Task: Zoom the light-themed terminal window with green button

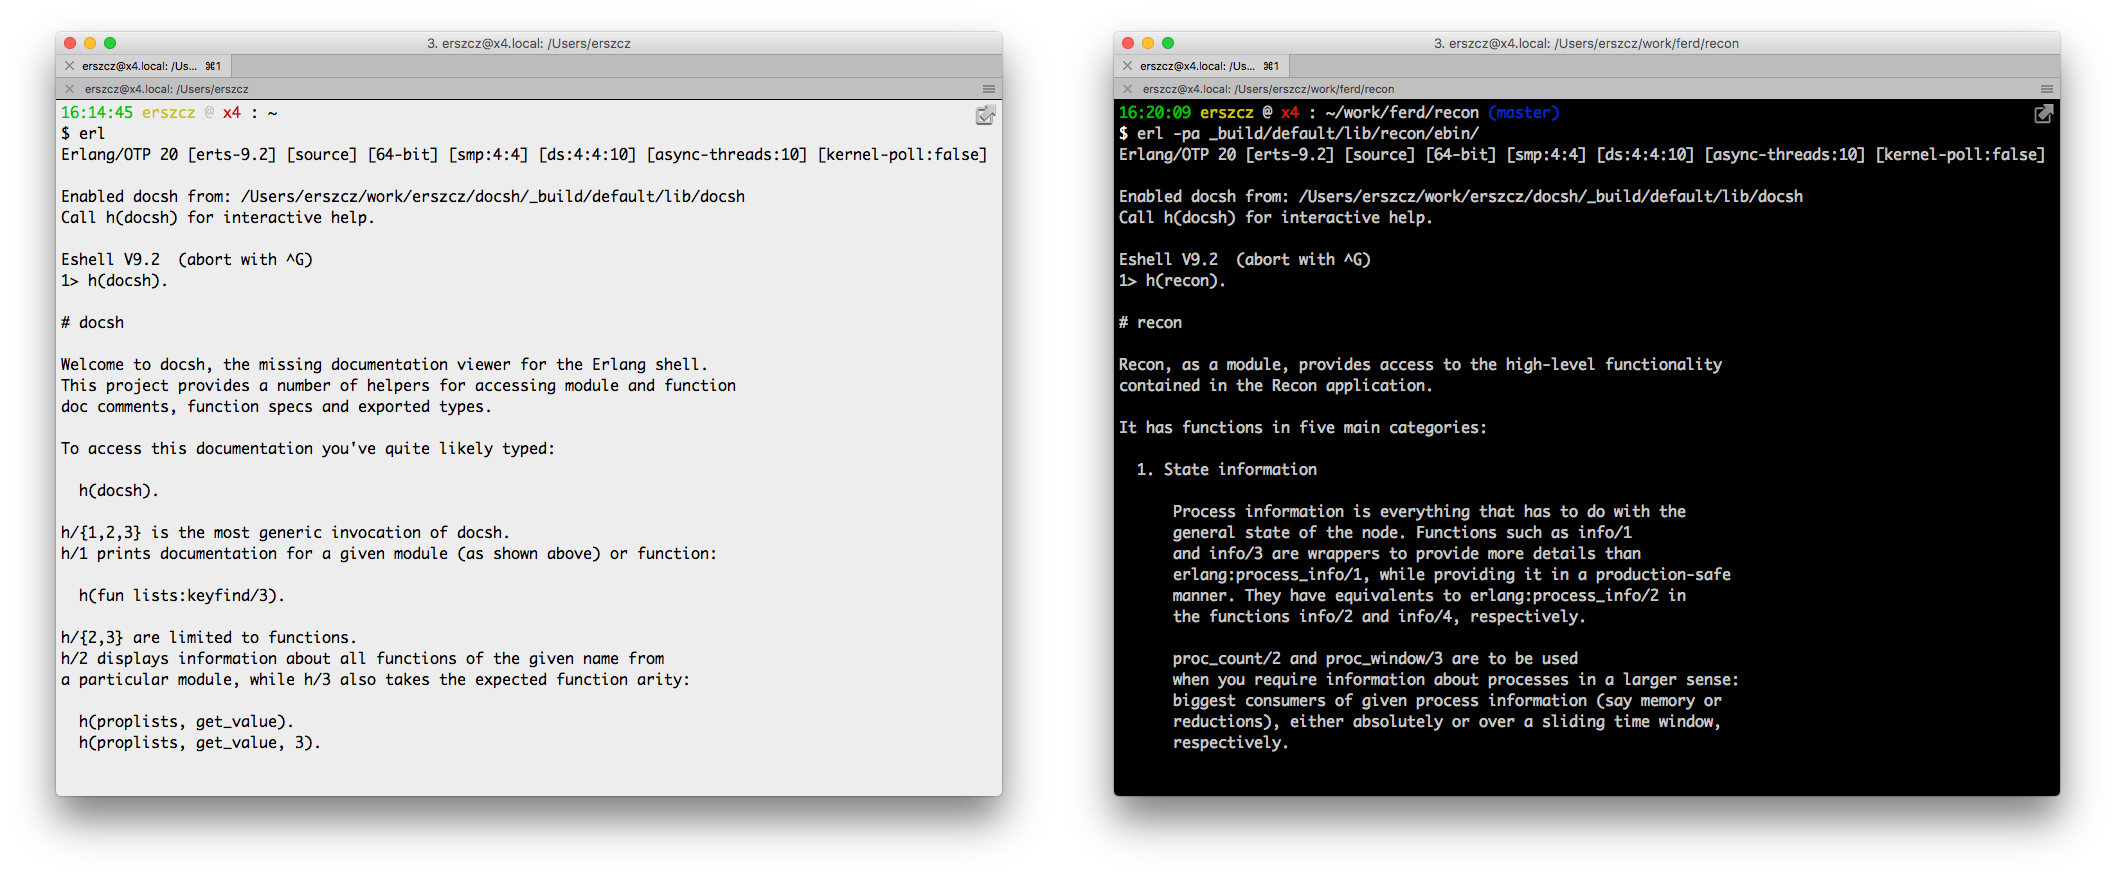Action: (x=110, y=43)
